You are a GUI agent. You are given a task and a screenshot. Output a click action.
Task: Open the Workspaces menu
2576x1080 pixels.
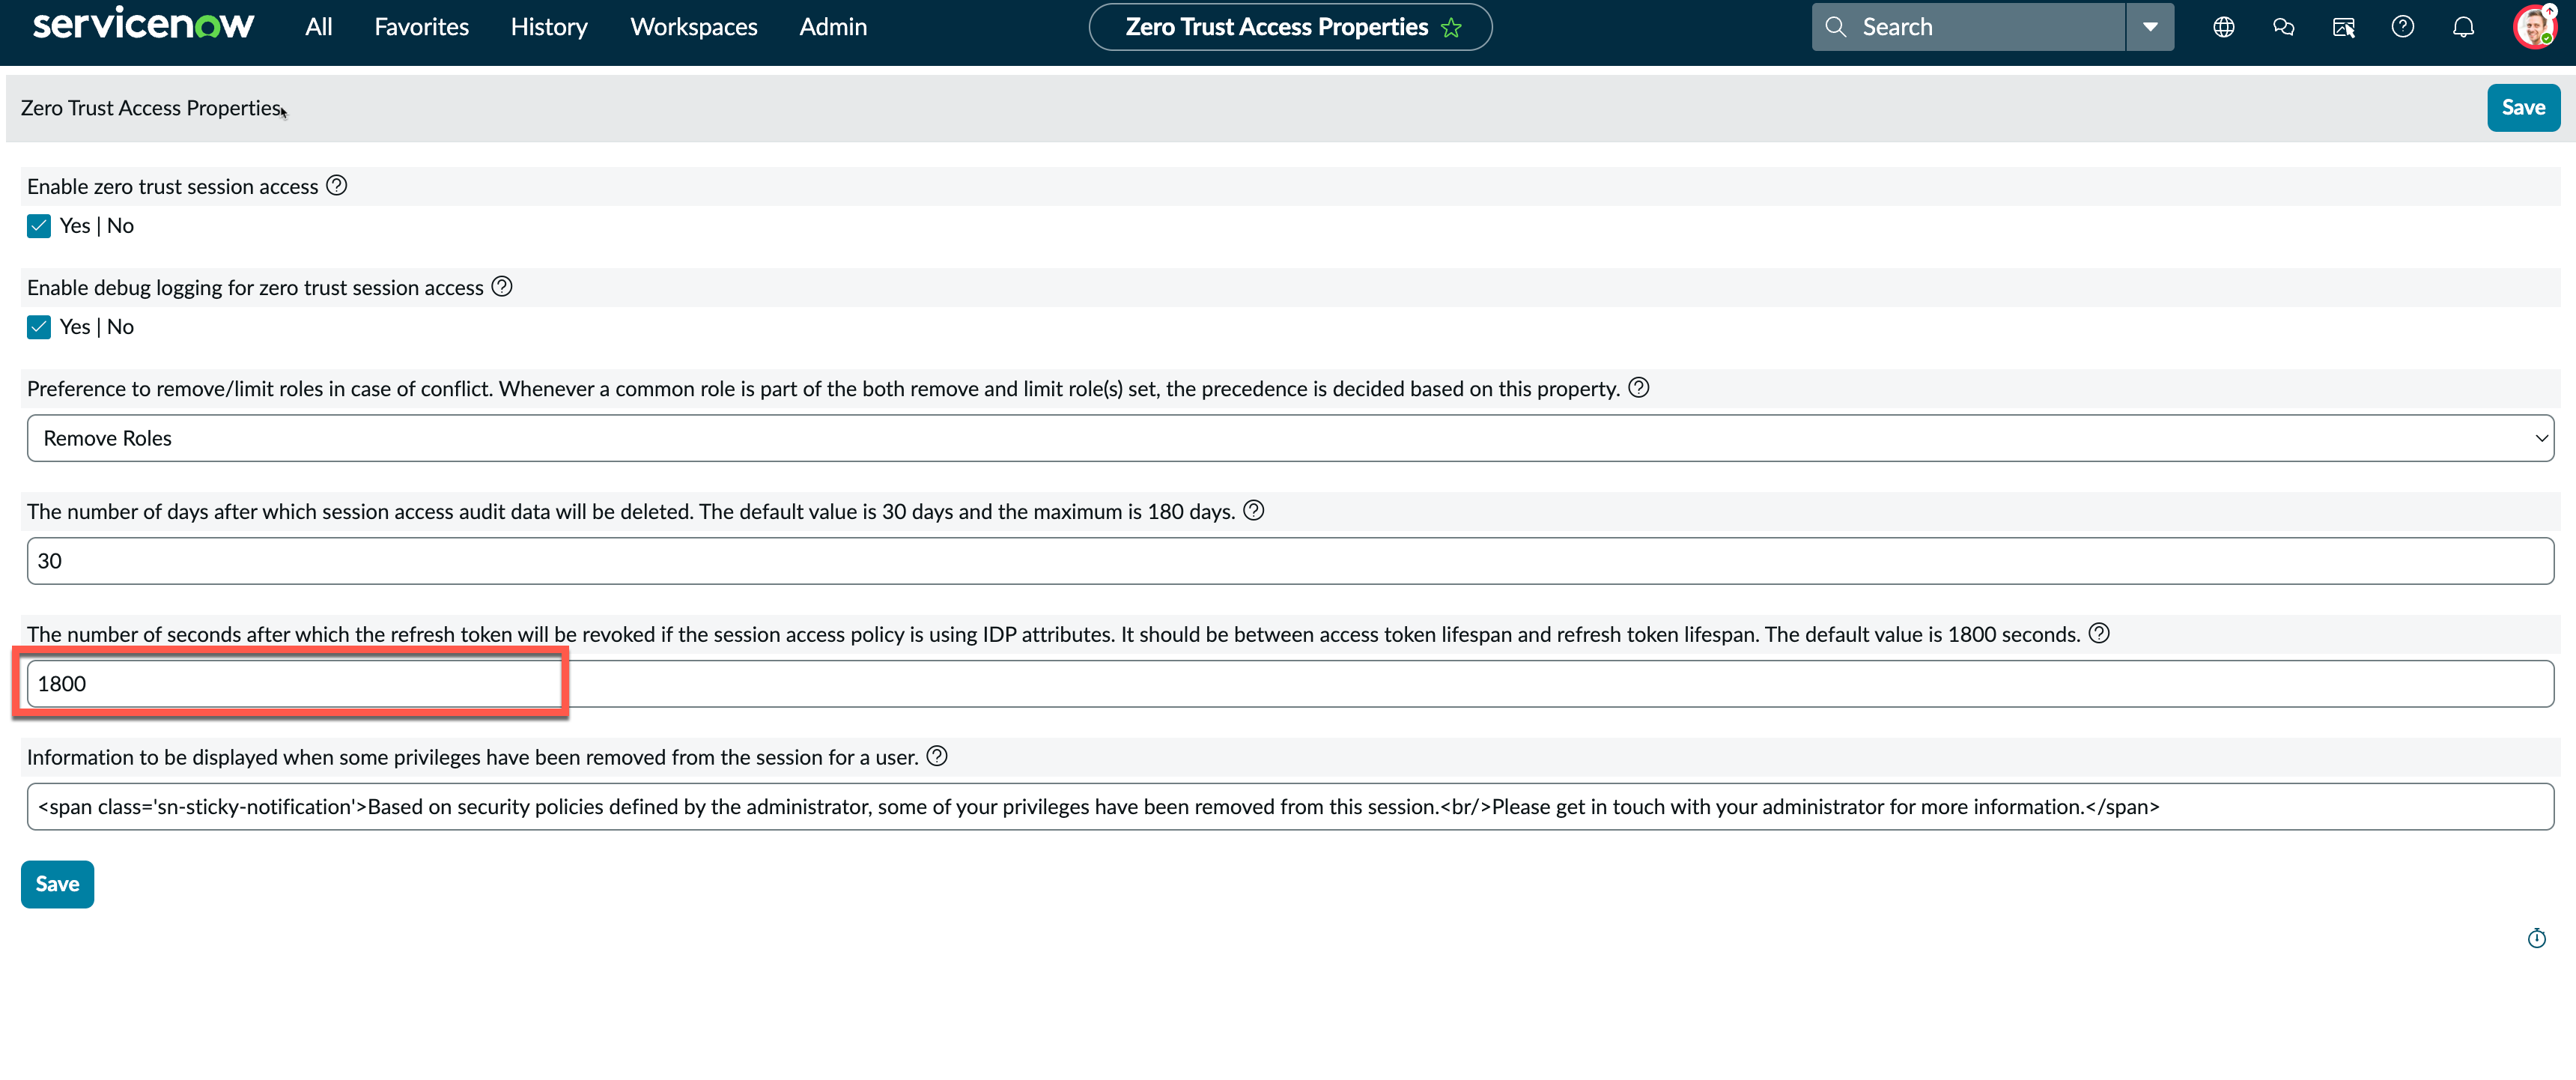[x=693, y=27]
